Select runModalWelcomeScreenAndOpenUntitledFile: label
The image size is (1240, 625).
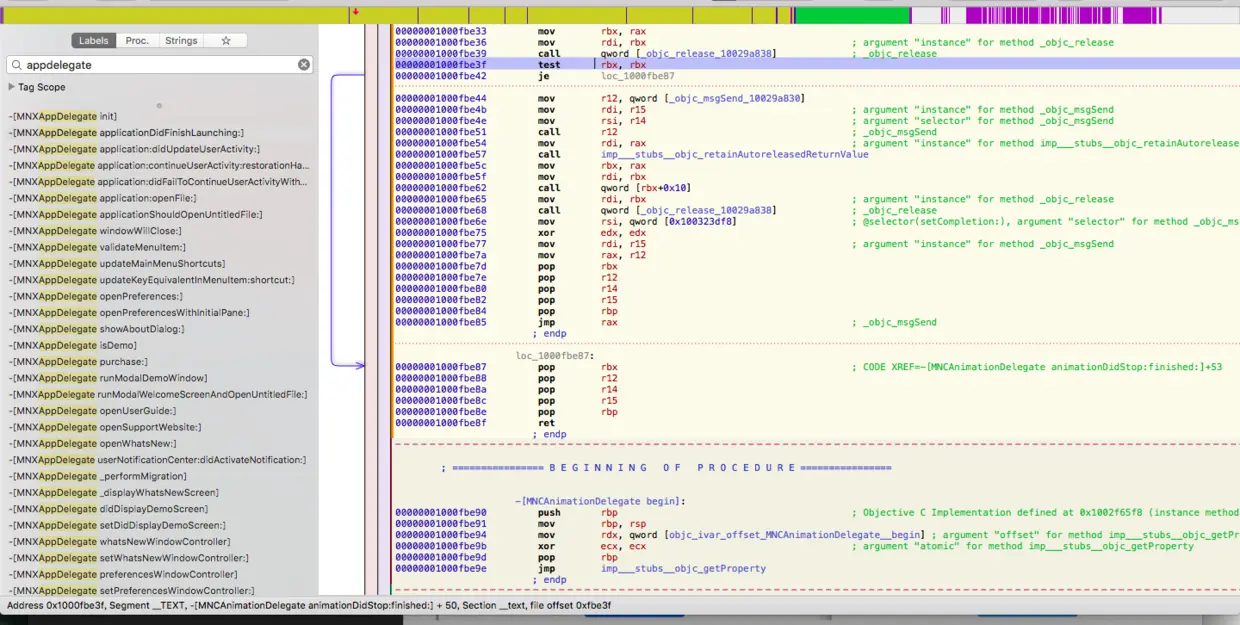158,394
